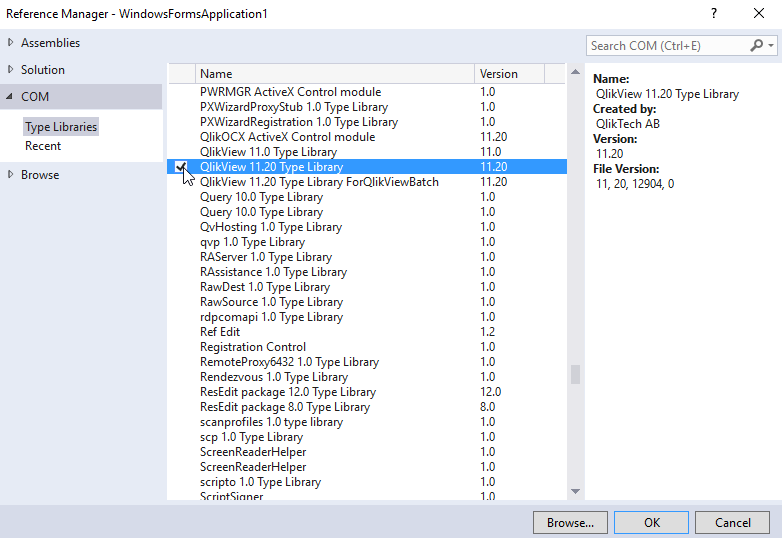Select Type Libraries under COM
The image size is (782, 538).
pos(61,127)
